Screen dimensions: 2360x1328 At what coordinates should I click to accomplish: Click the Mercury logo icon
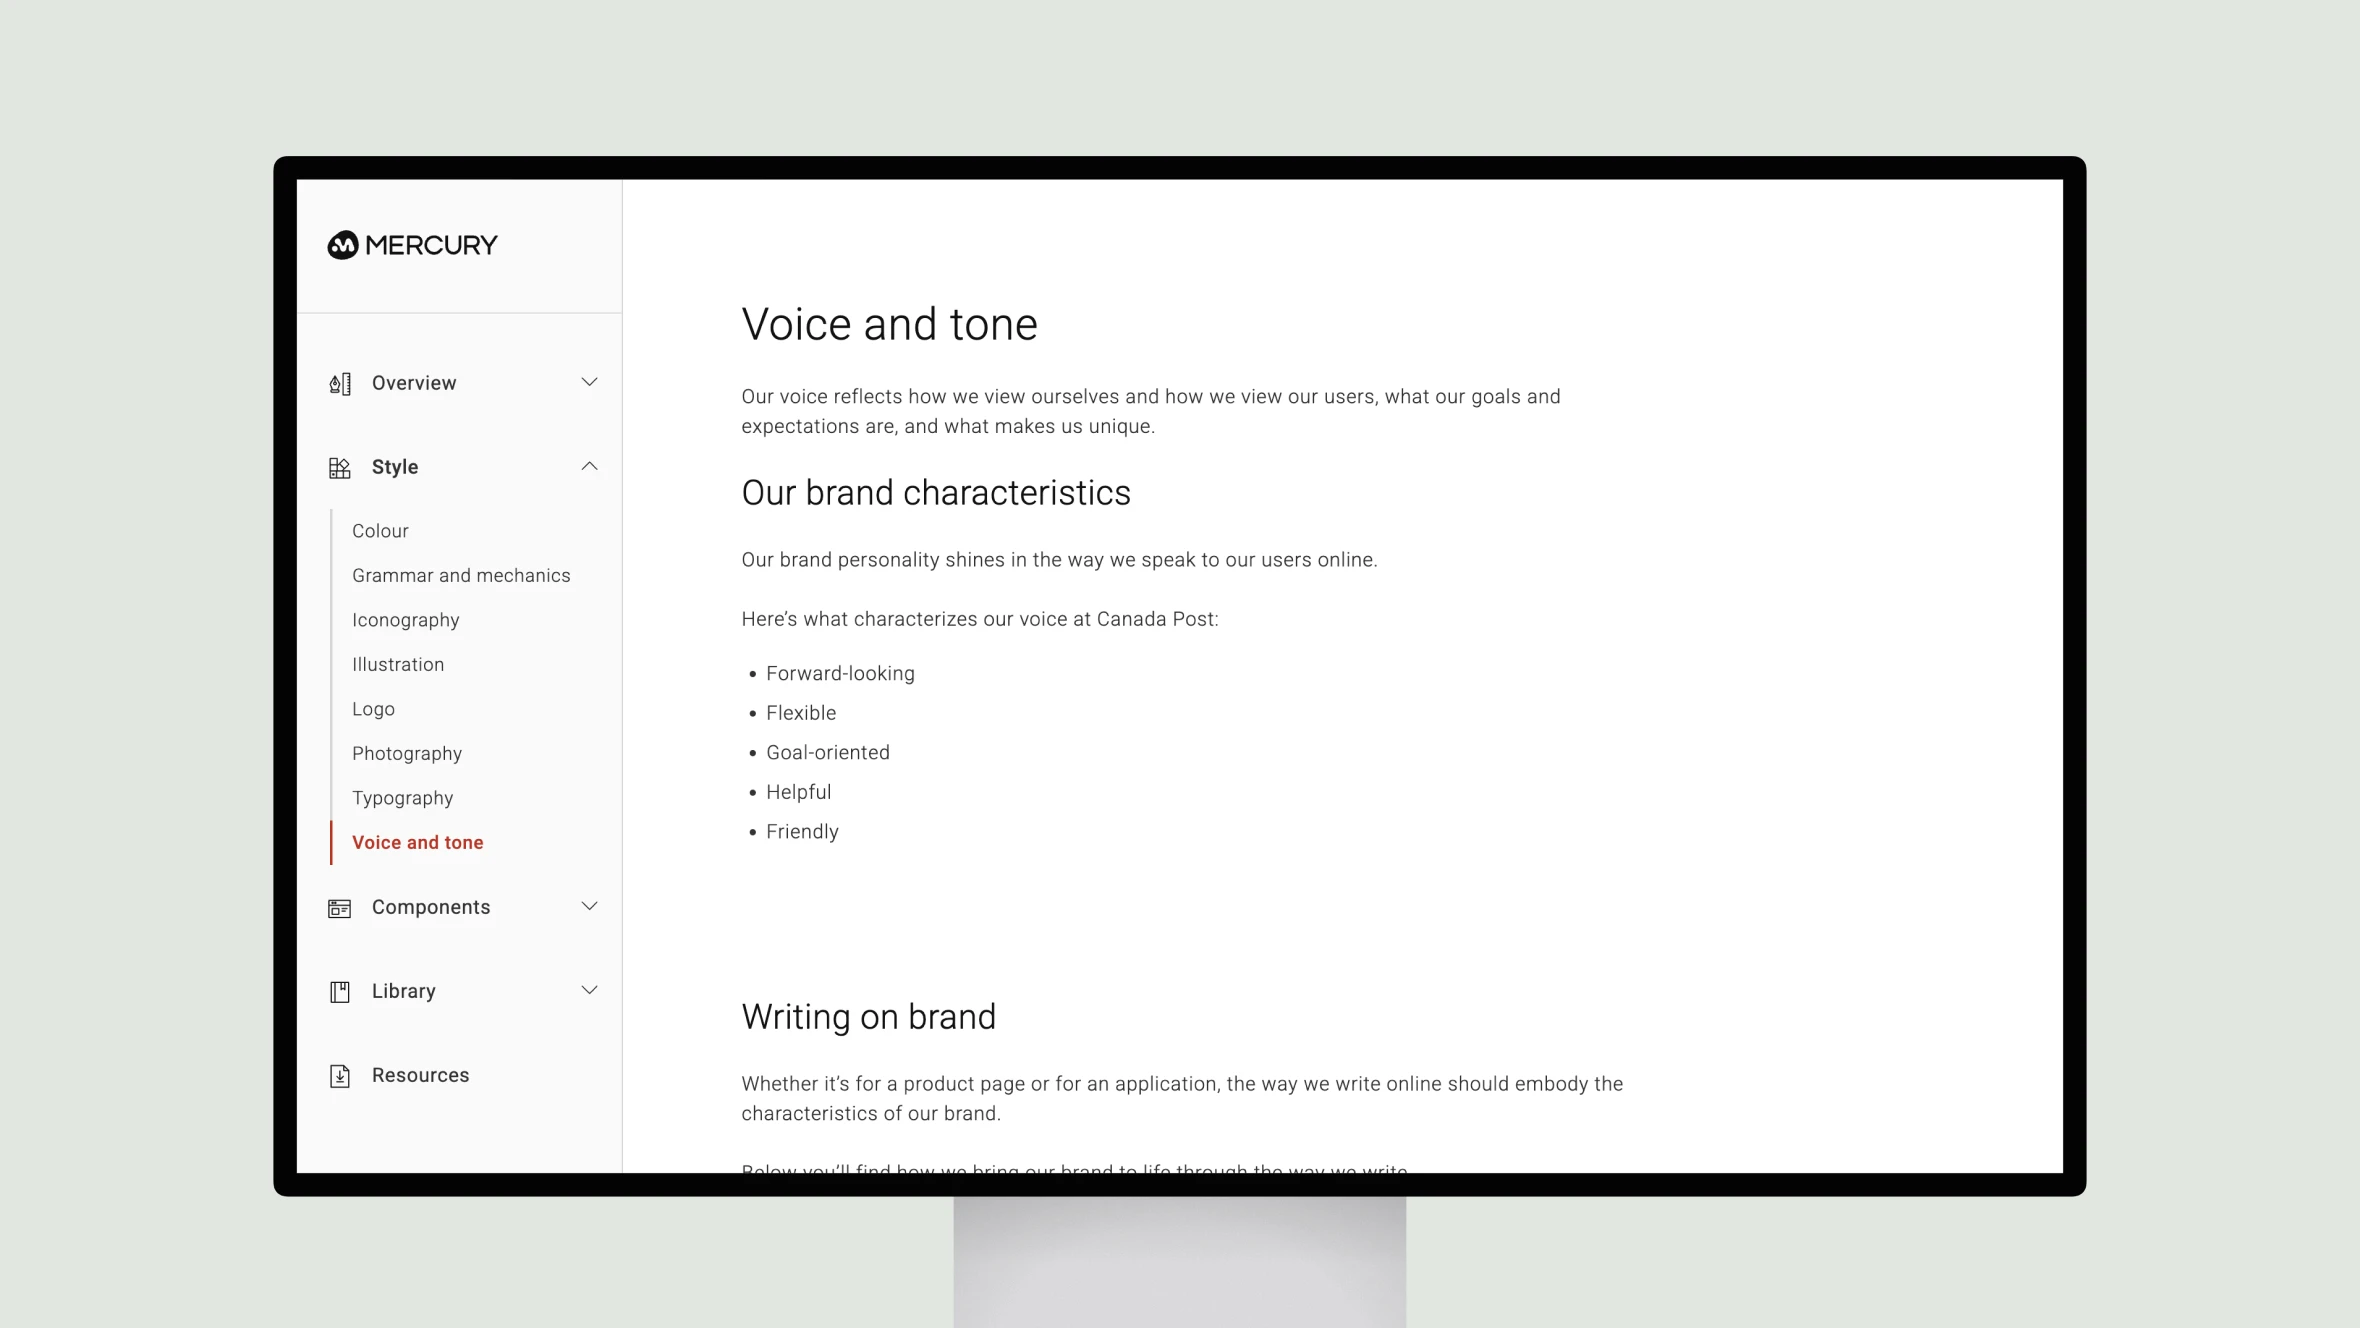342,245
